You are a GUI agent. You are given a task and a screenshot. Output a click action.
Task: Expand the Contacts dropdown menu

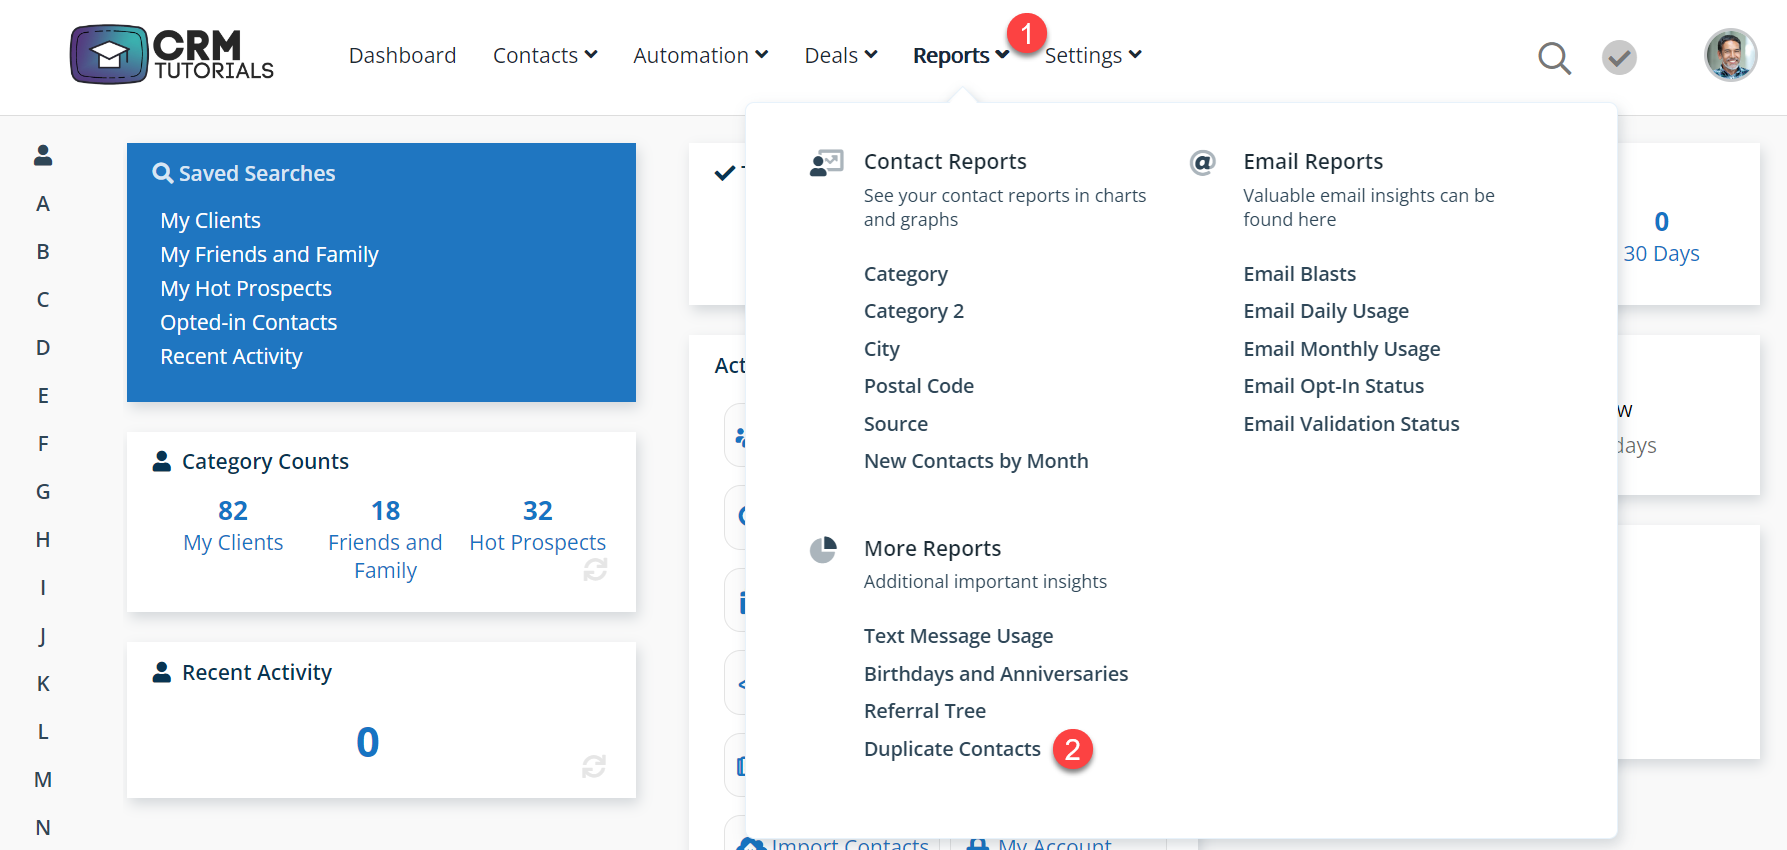tap(545, 55)
